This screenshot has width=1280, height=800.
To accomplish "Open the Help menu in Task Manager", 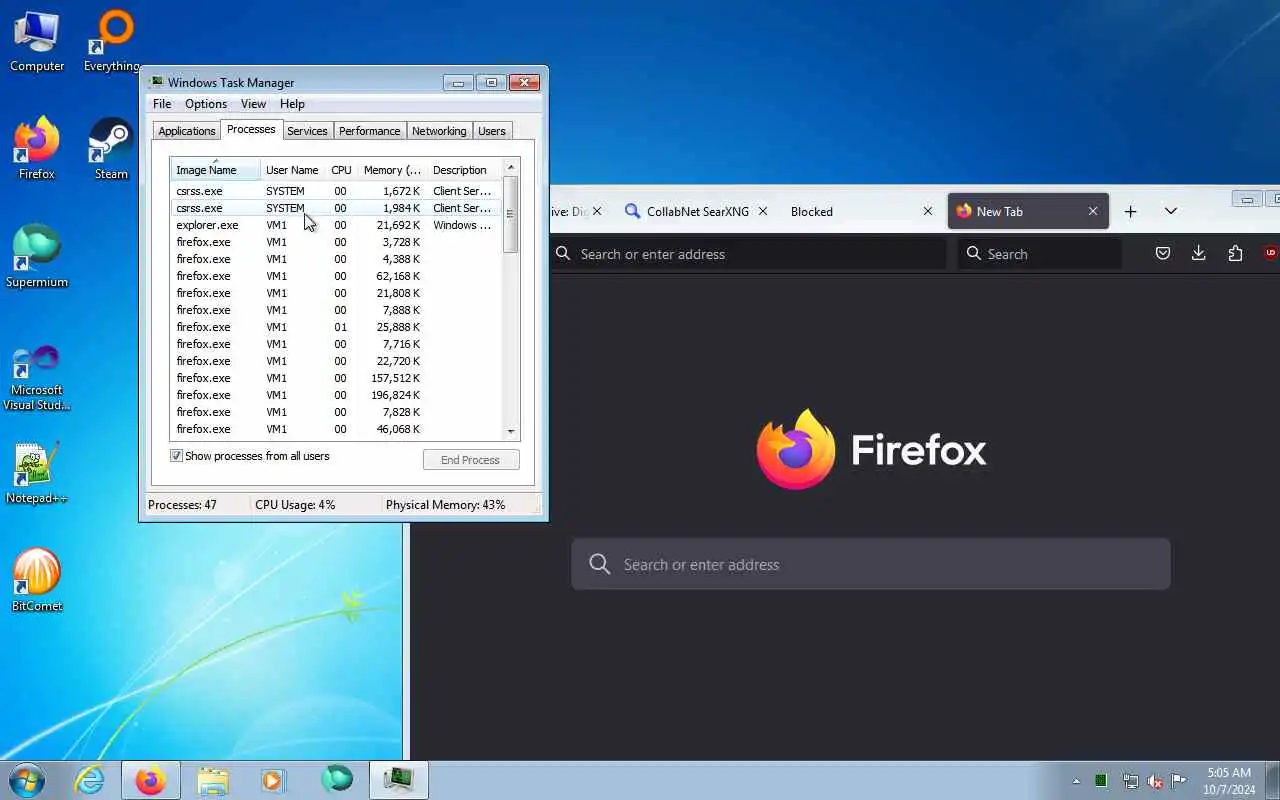I will (x=292, y=104).
